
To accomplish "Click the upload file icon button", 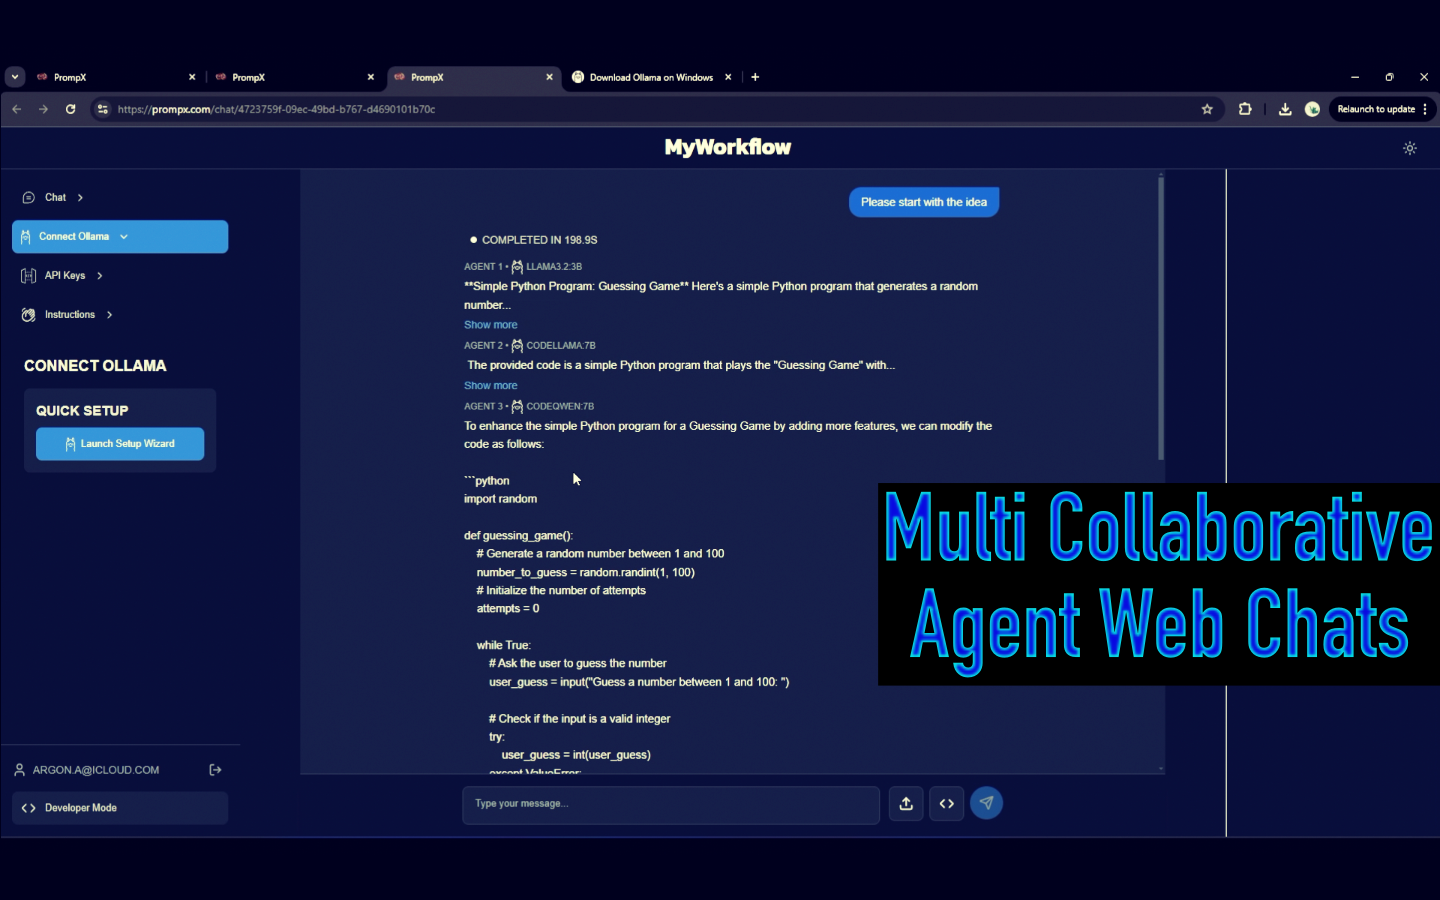I will click(906, 804).
